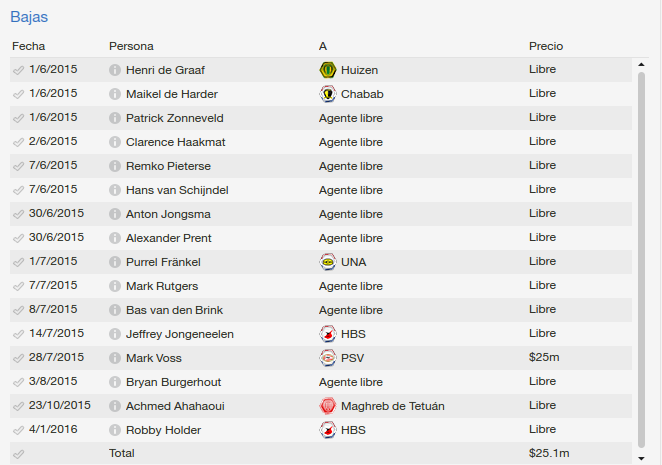
Task: Click the scrollbar down arrow
Action: 641,458
